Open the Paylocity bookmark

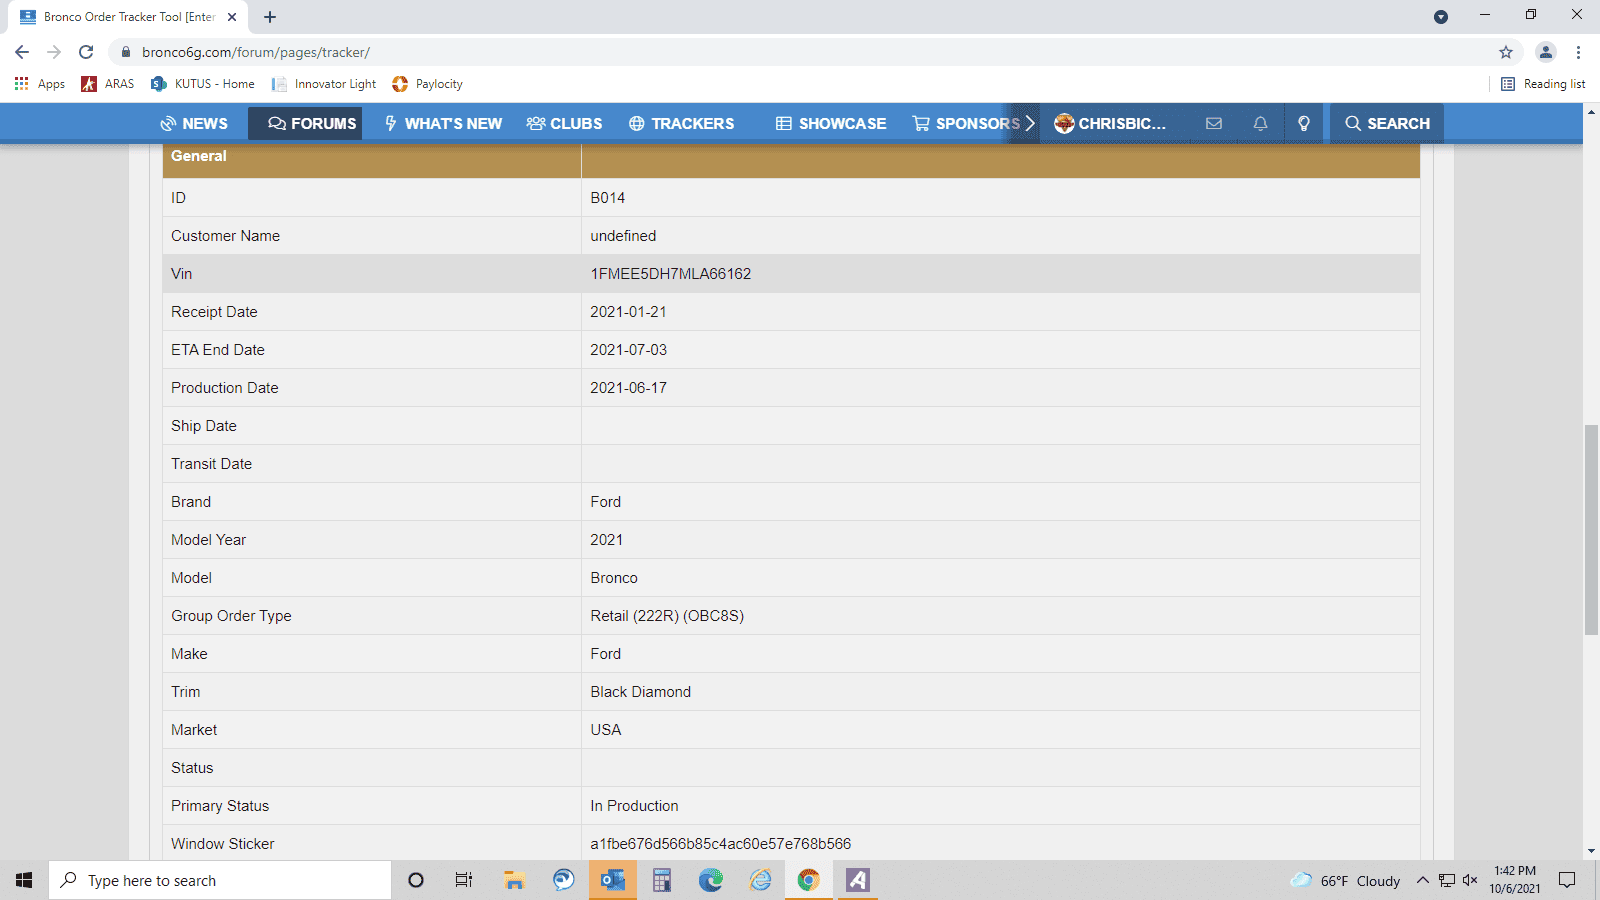(x=428, y=84)
